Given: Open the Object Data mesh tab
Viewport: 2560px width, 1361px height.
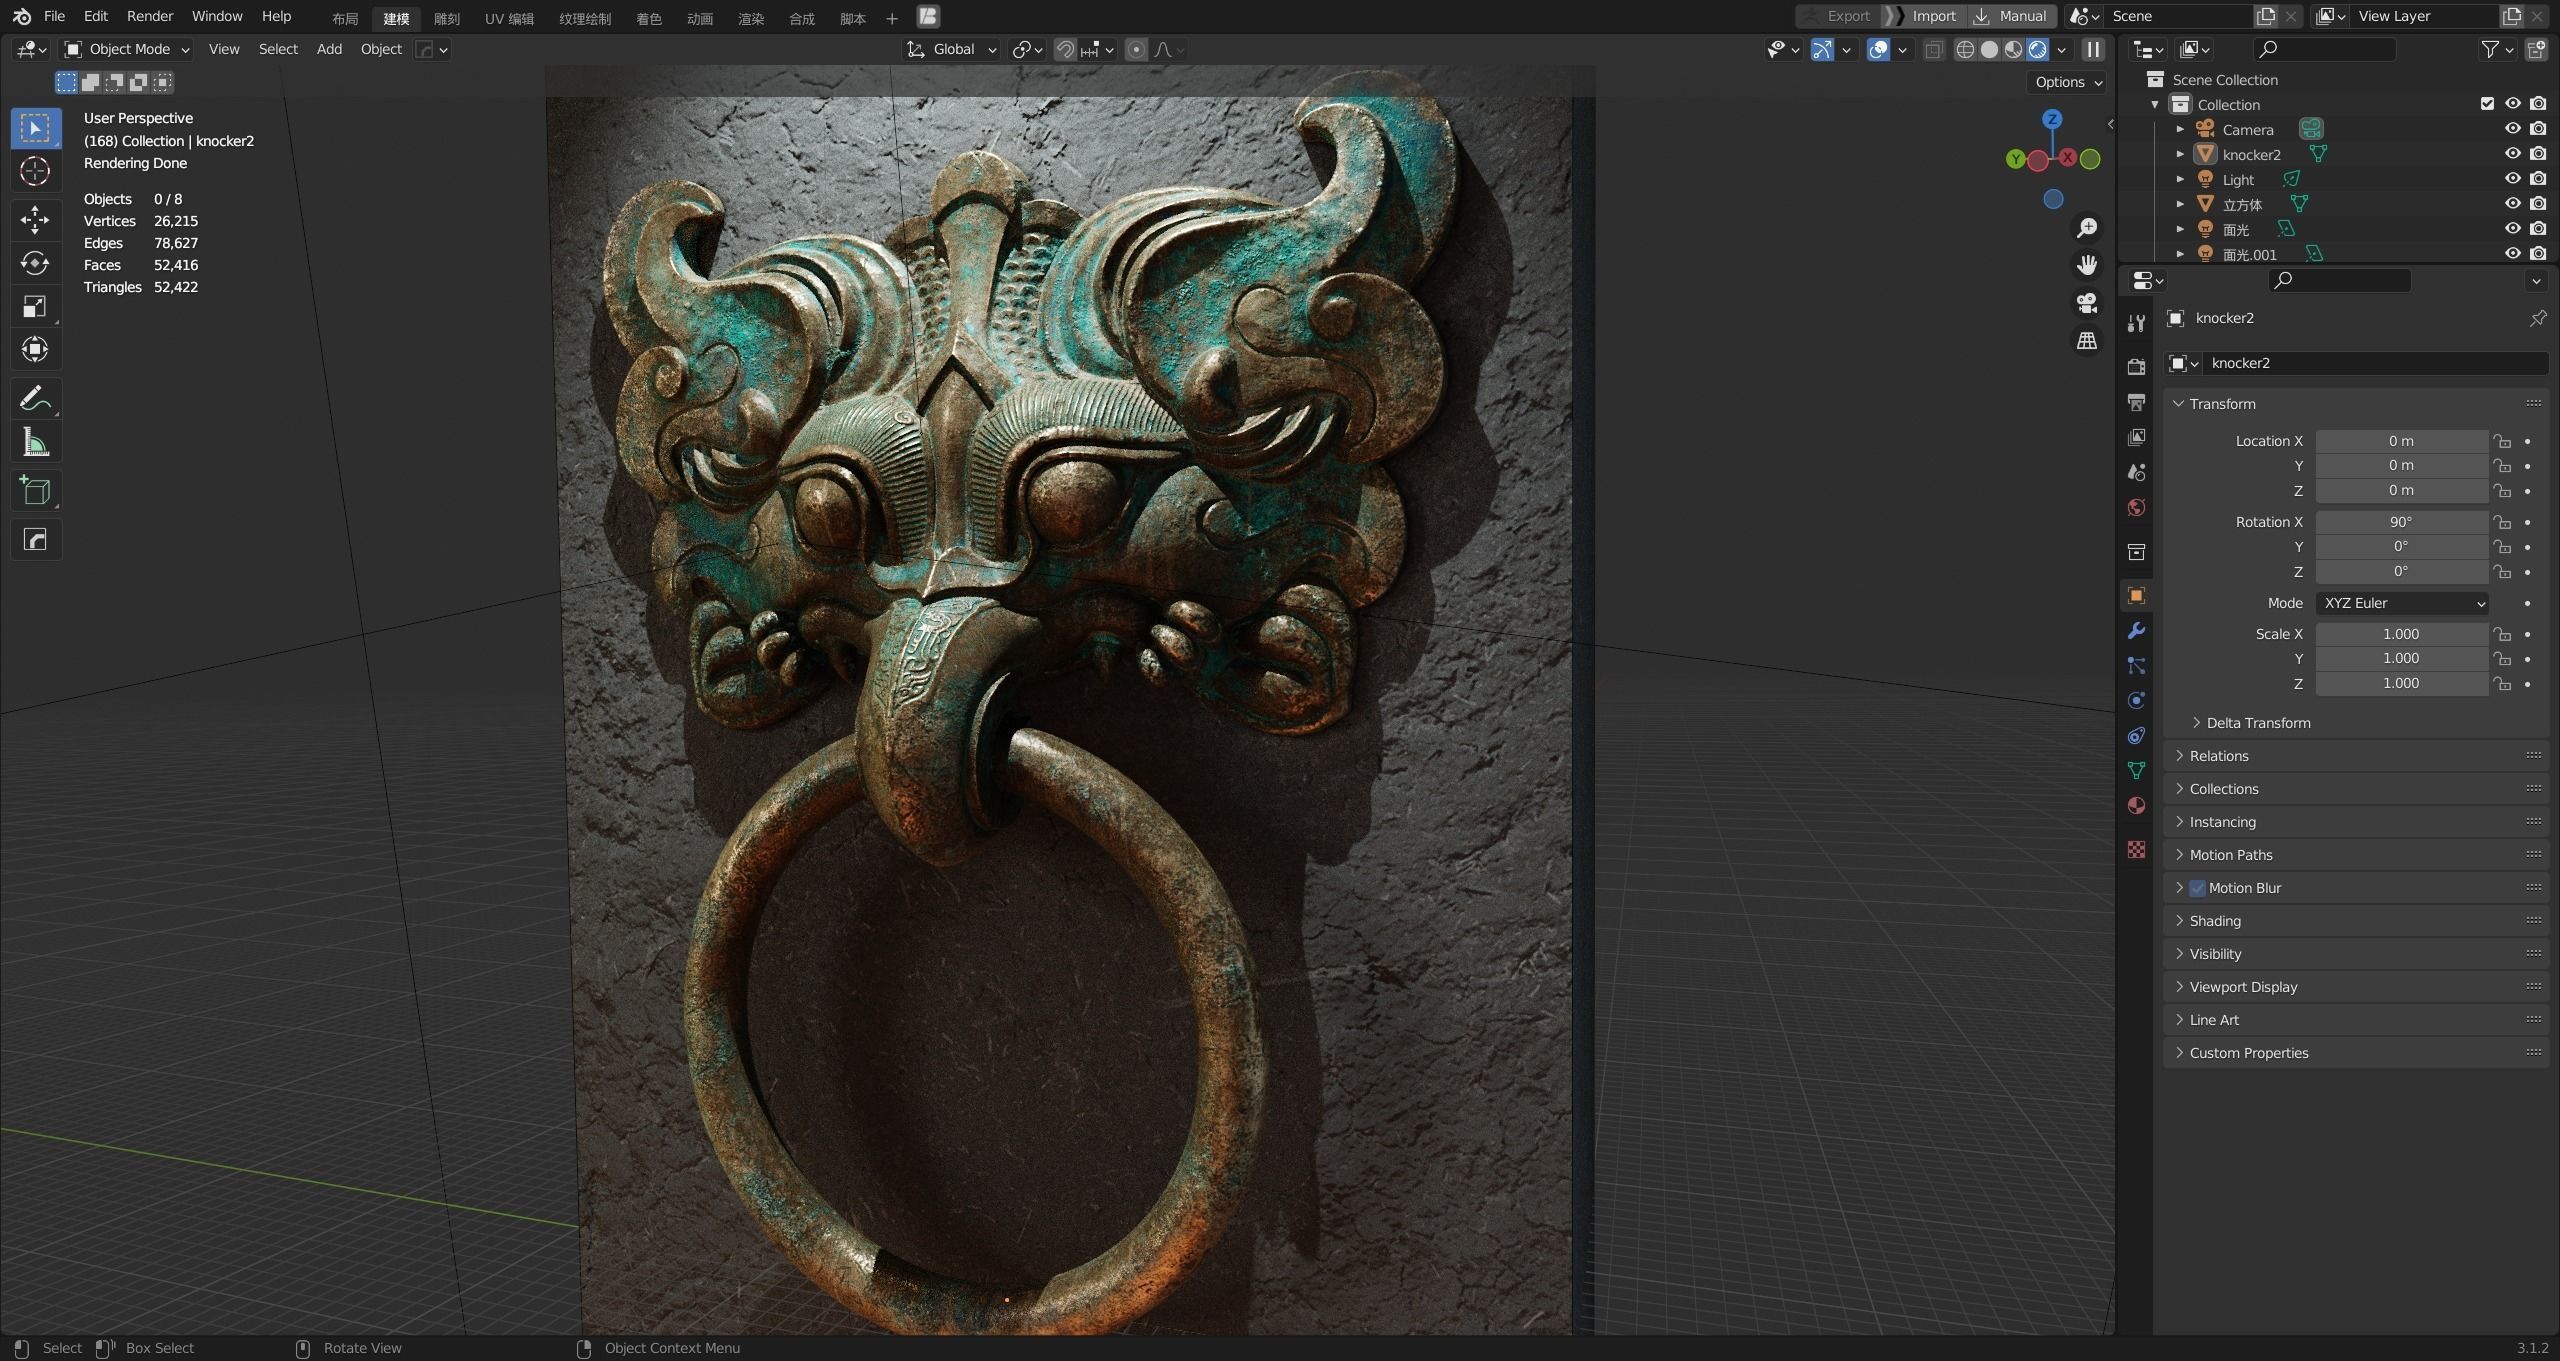Looking at the screenshot, I should pos(2136,770).
